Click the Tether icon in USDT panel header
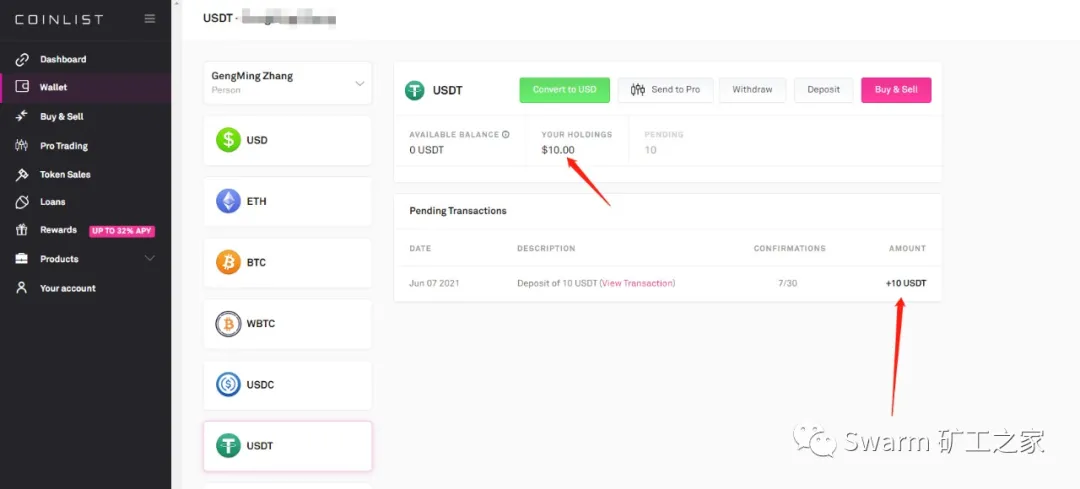This screenshot has width=1080, height=489. pos(415,90)
